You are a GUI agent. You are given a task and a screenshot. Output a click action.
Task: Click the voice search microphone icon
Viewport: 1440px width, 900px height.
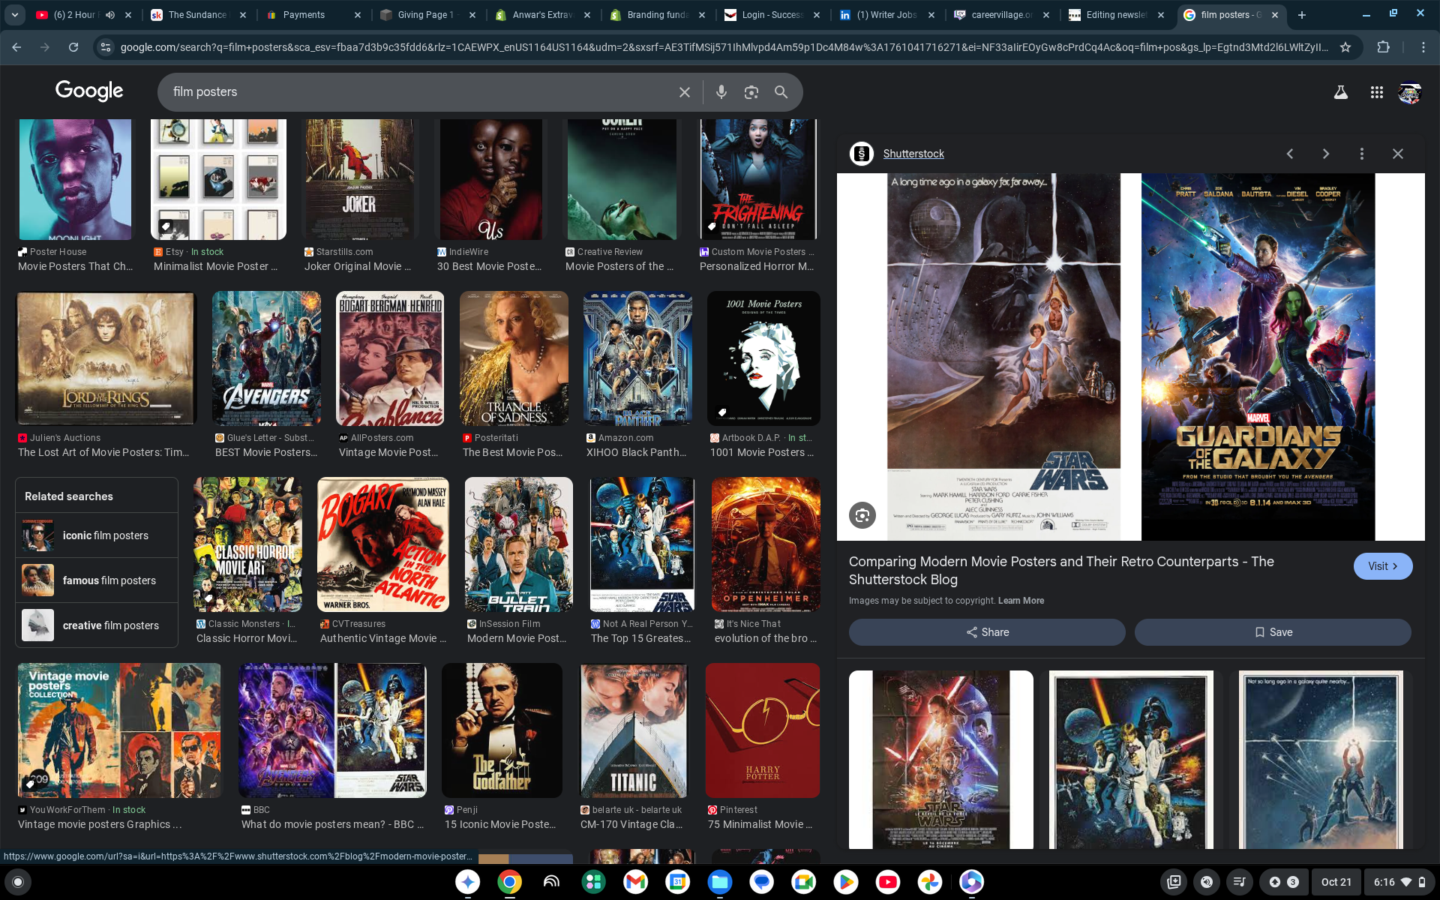(721, 92)
